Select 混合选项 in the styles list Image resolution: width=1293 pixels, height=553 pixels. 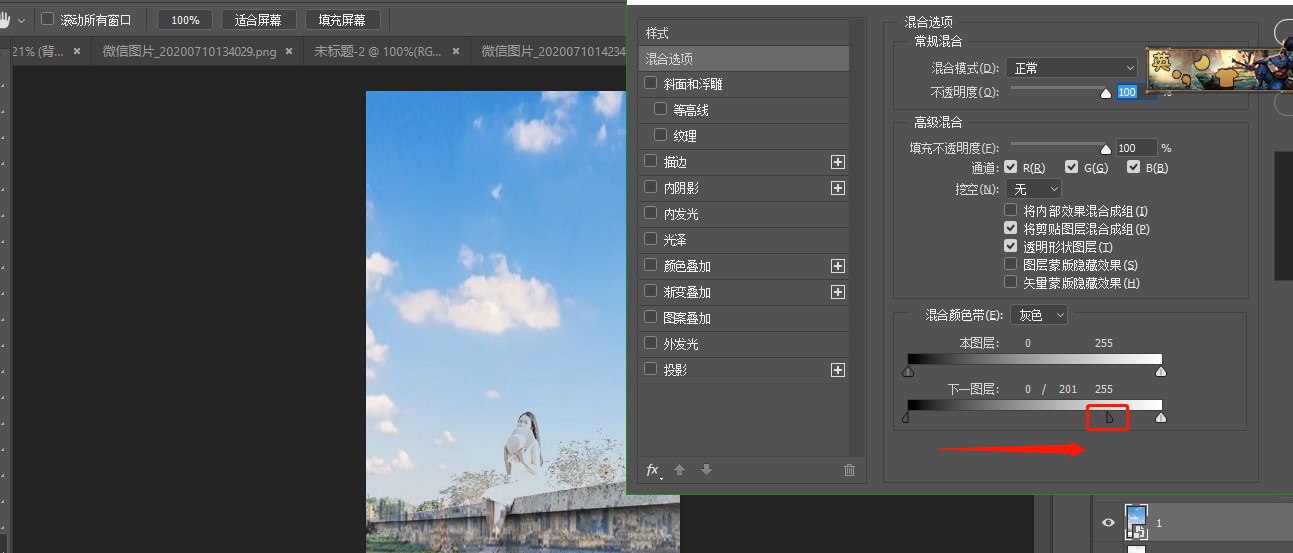coord(743,59)
